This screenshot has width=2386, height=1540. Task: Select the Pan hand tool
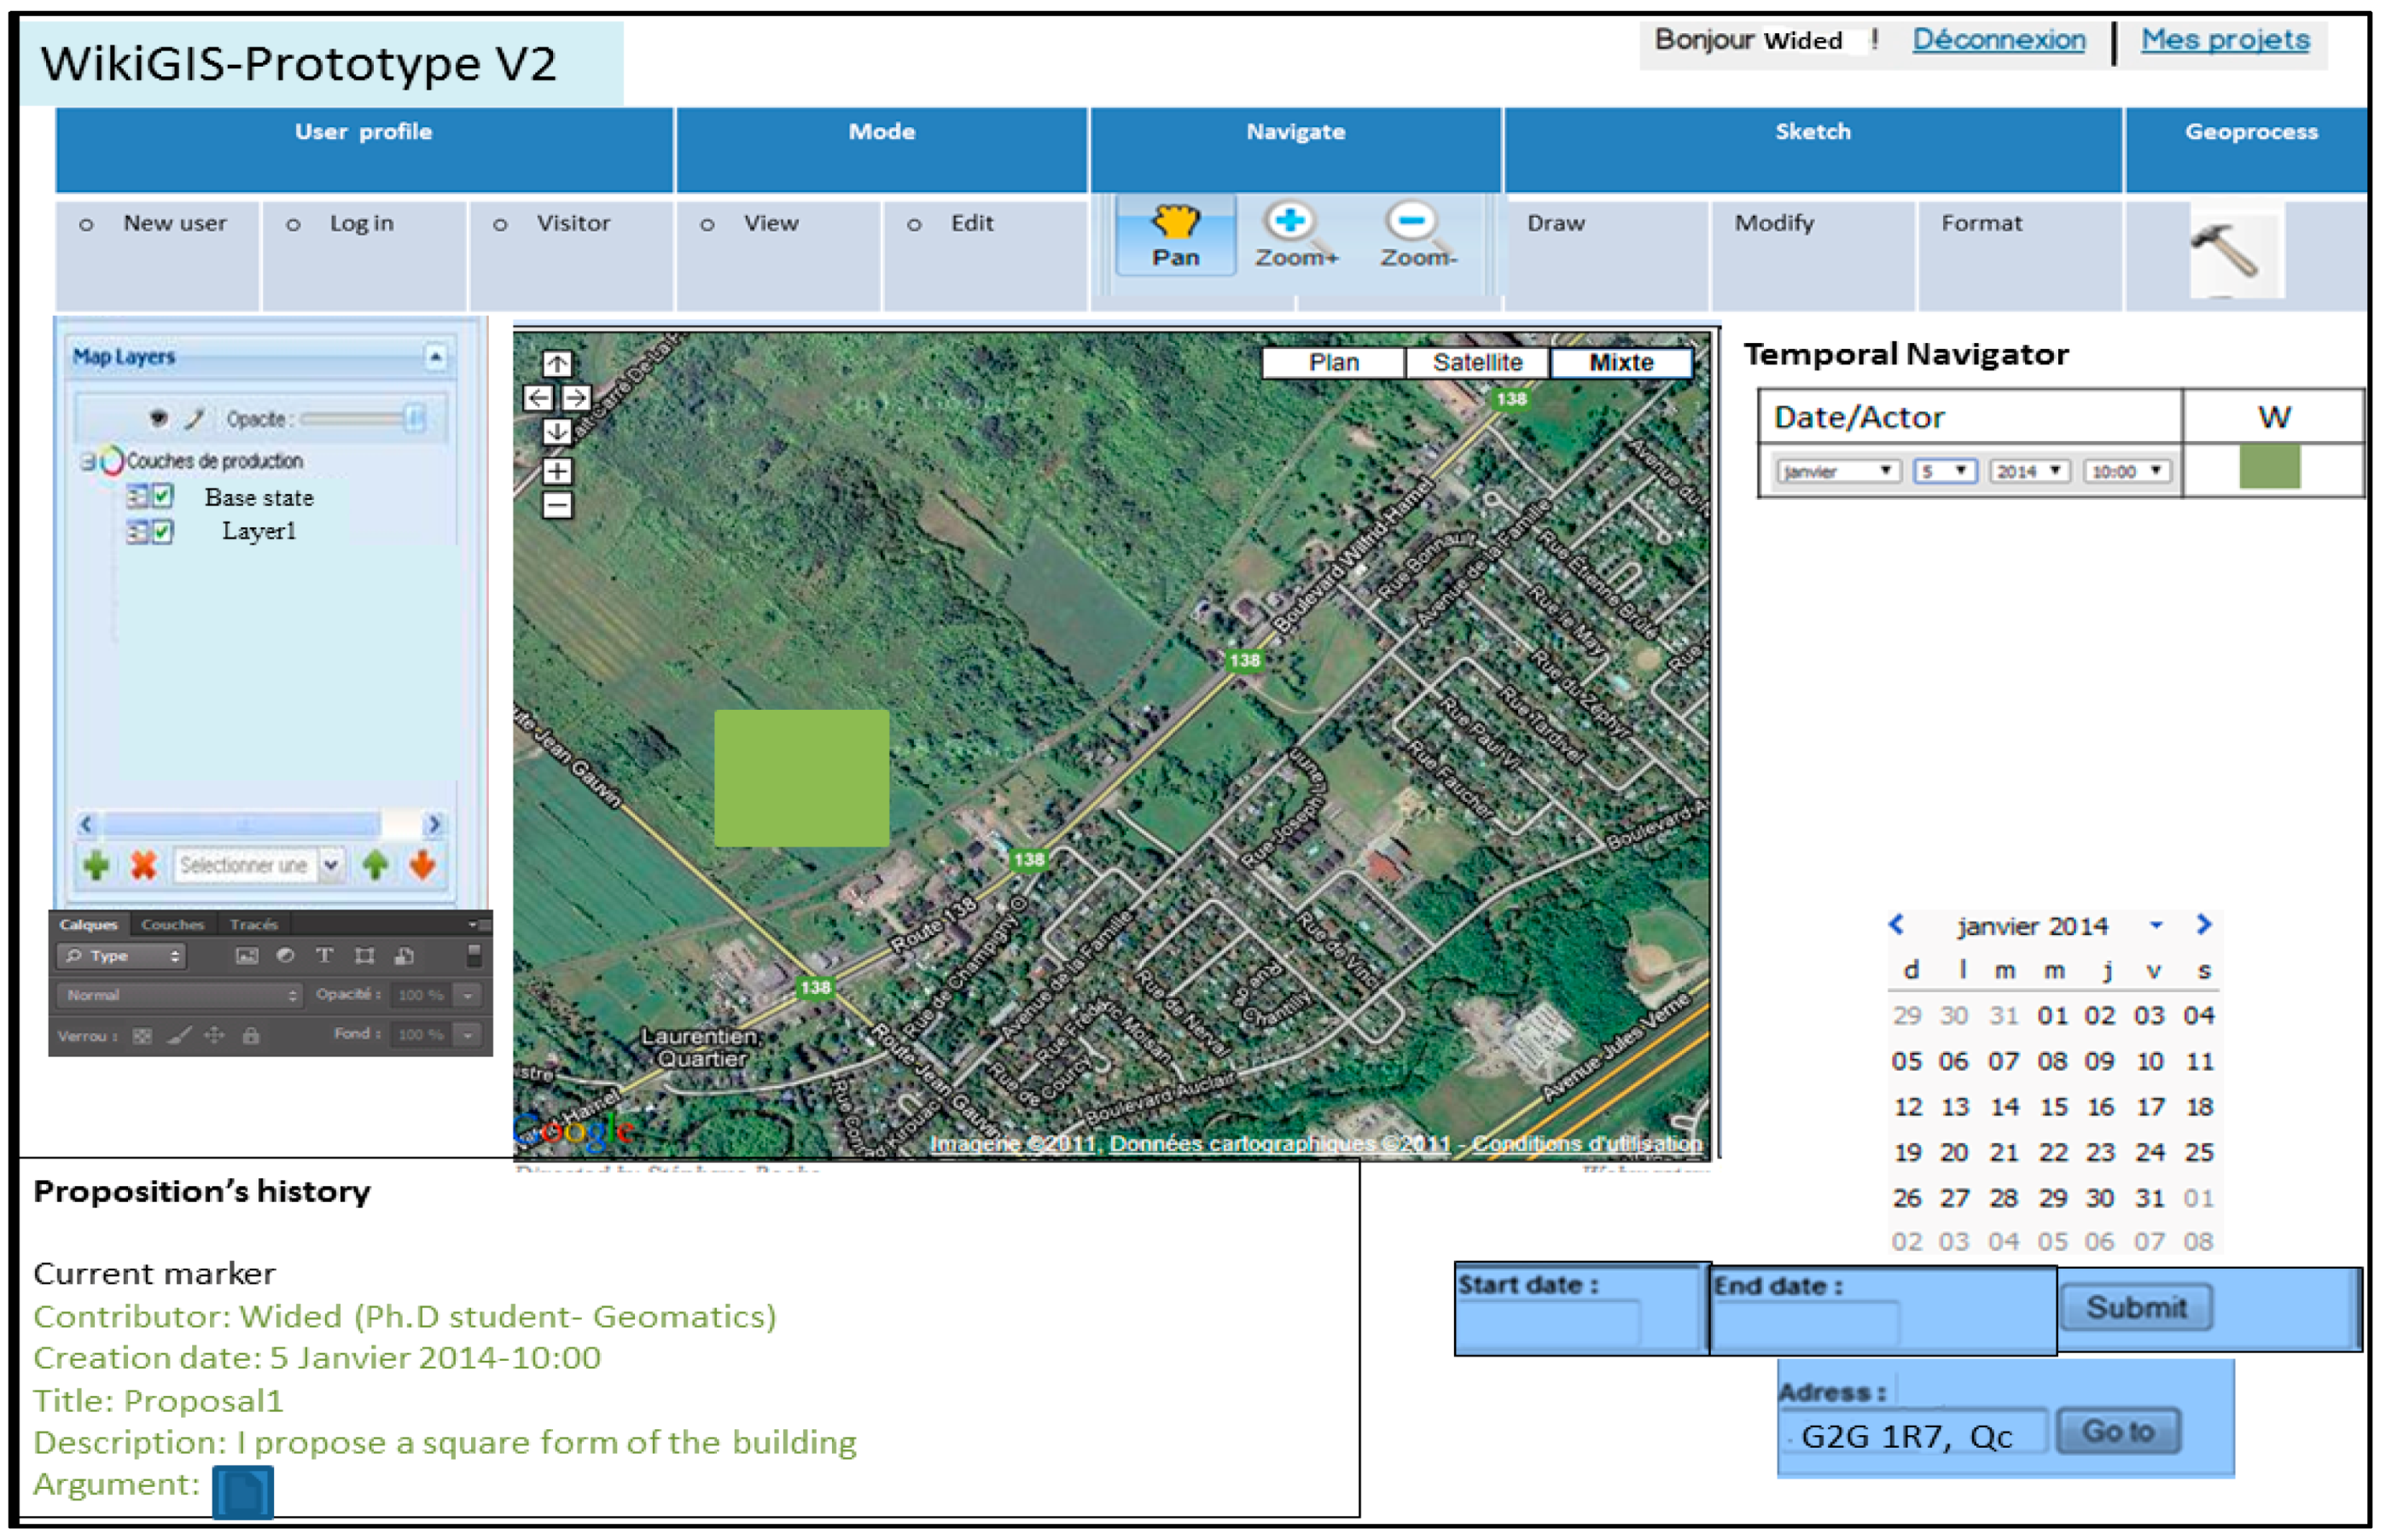[1175, 233]
